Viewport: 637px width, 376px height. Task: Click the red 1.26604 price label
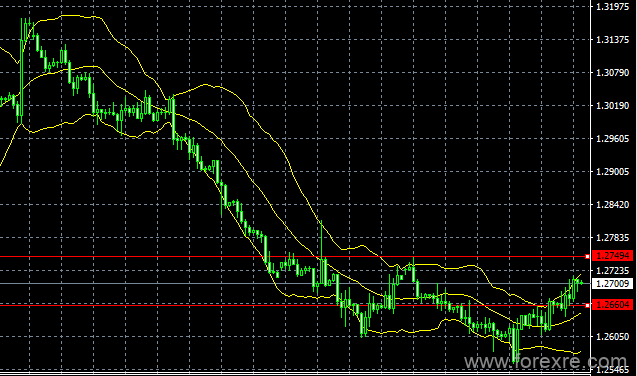pyautogui.click(x=612, y=305)
